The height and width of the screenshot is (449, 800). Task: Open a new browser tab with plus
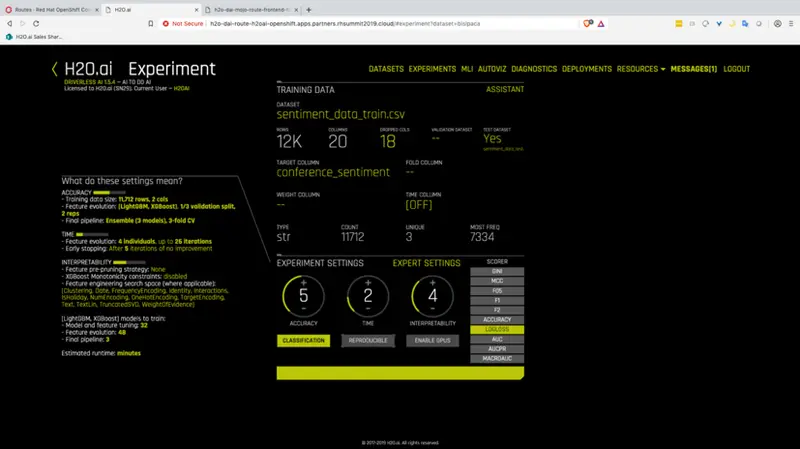pyautogui.click(x=309, y=10)
